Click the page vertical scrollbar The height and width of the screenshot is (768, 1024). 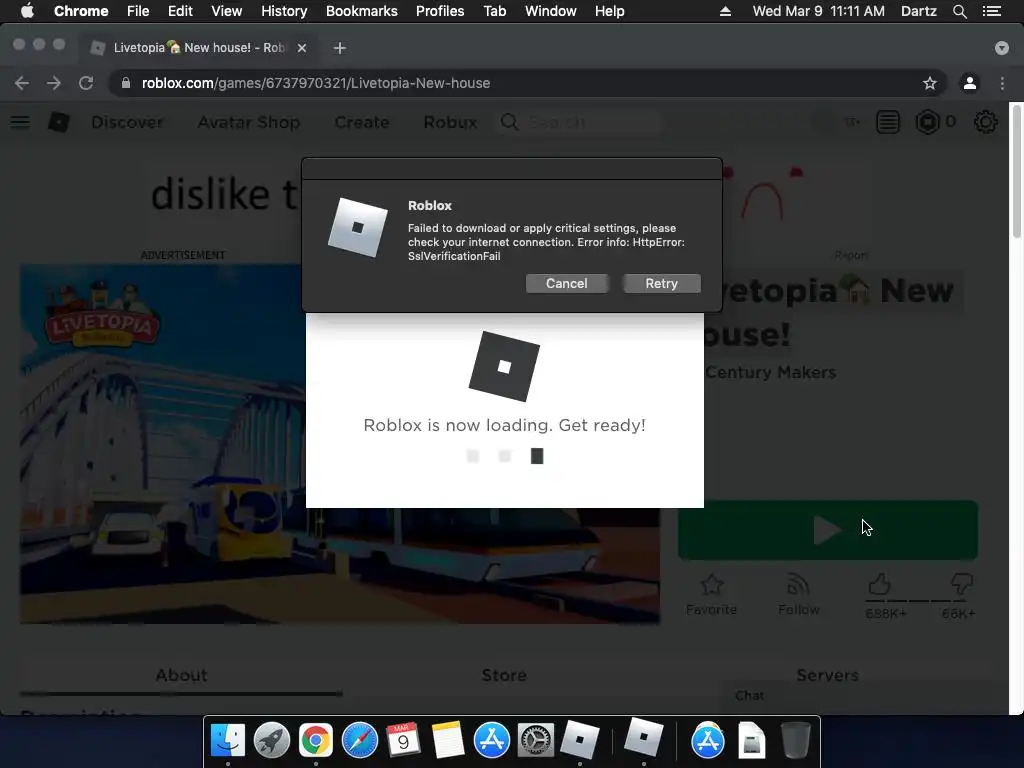pos(1016,172)
